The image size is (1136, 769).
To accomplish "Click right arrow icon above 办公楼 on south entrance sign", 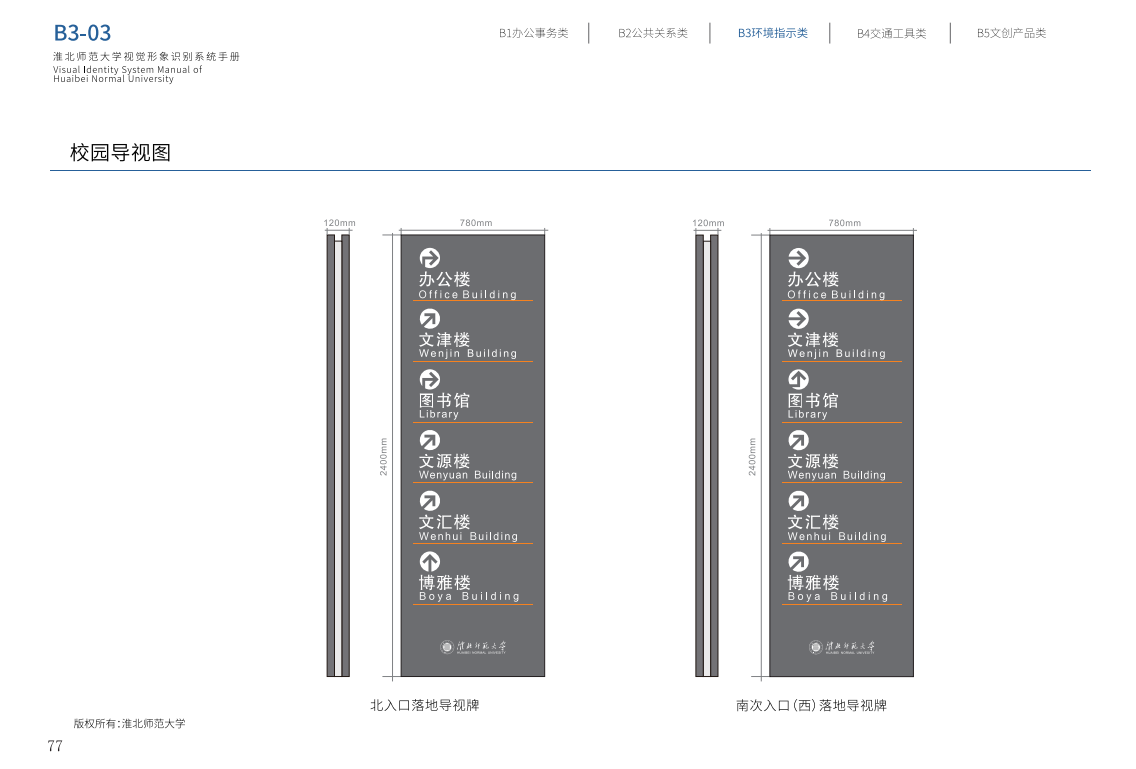I will pos(798,258).
